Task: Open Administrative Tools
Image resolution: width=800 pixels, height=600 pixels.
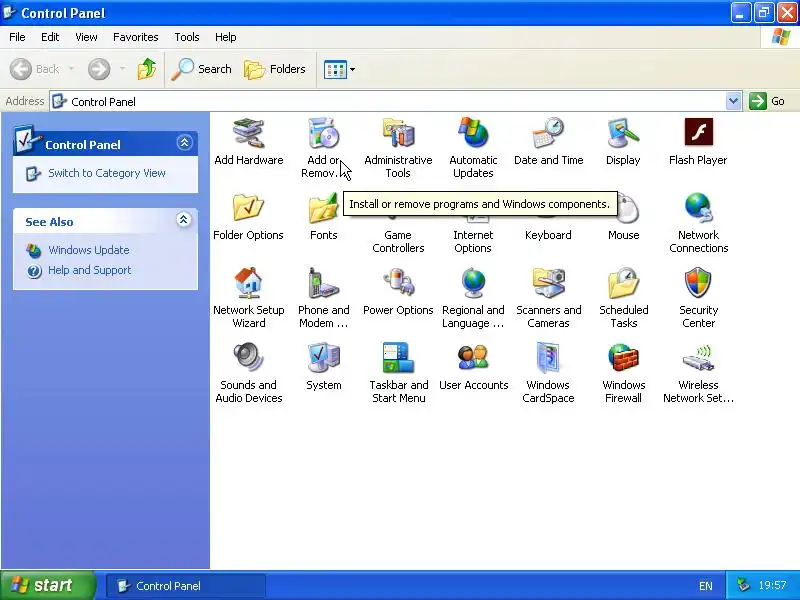Action: click(x=398, y=148)
